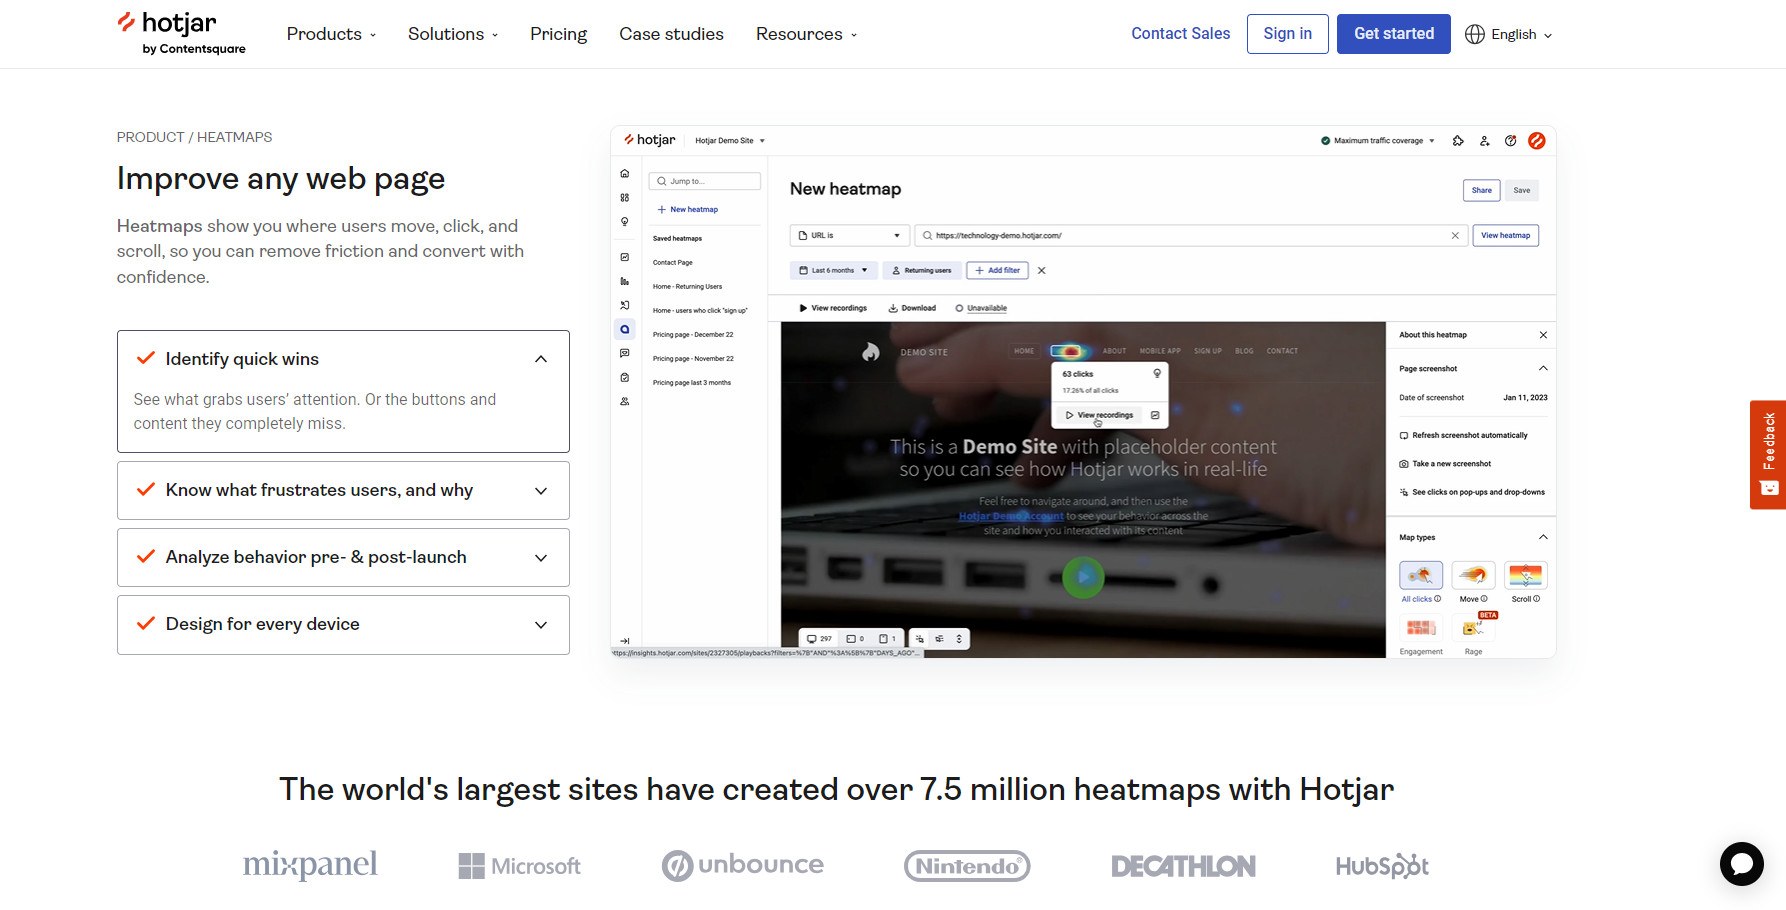
Task: Click the Microsoft logo
Action: click(519, 866)
